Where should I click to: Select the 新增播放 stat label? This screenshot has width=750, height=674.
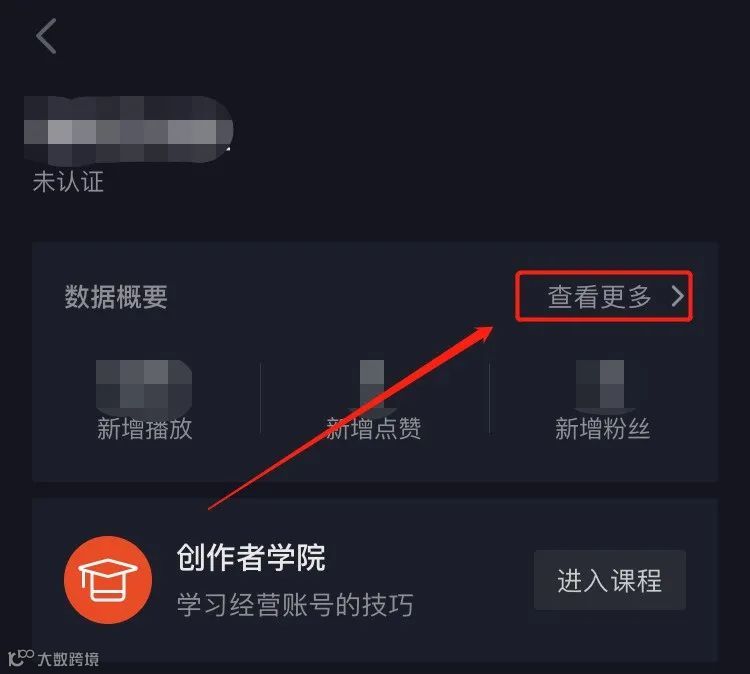click(x=144, y=429)
